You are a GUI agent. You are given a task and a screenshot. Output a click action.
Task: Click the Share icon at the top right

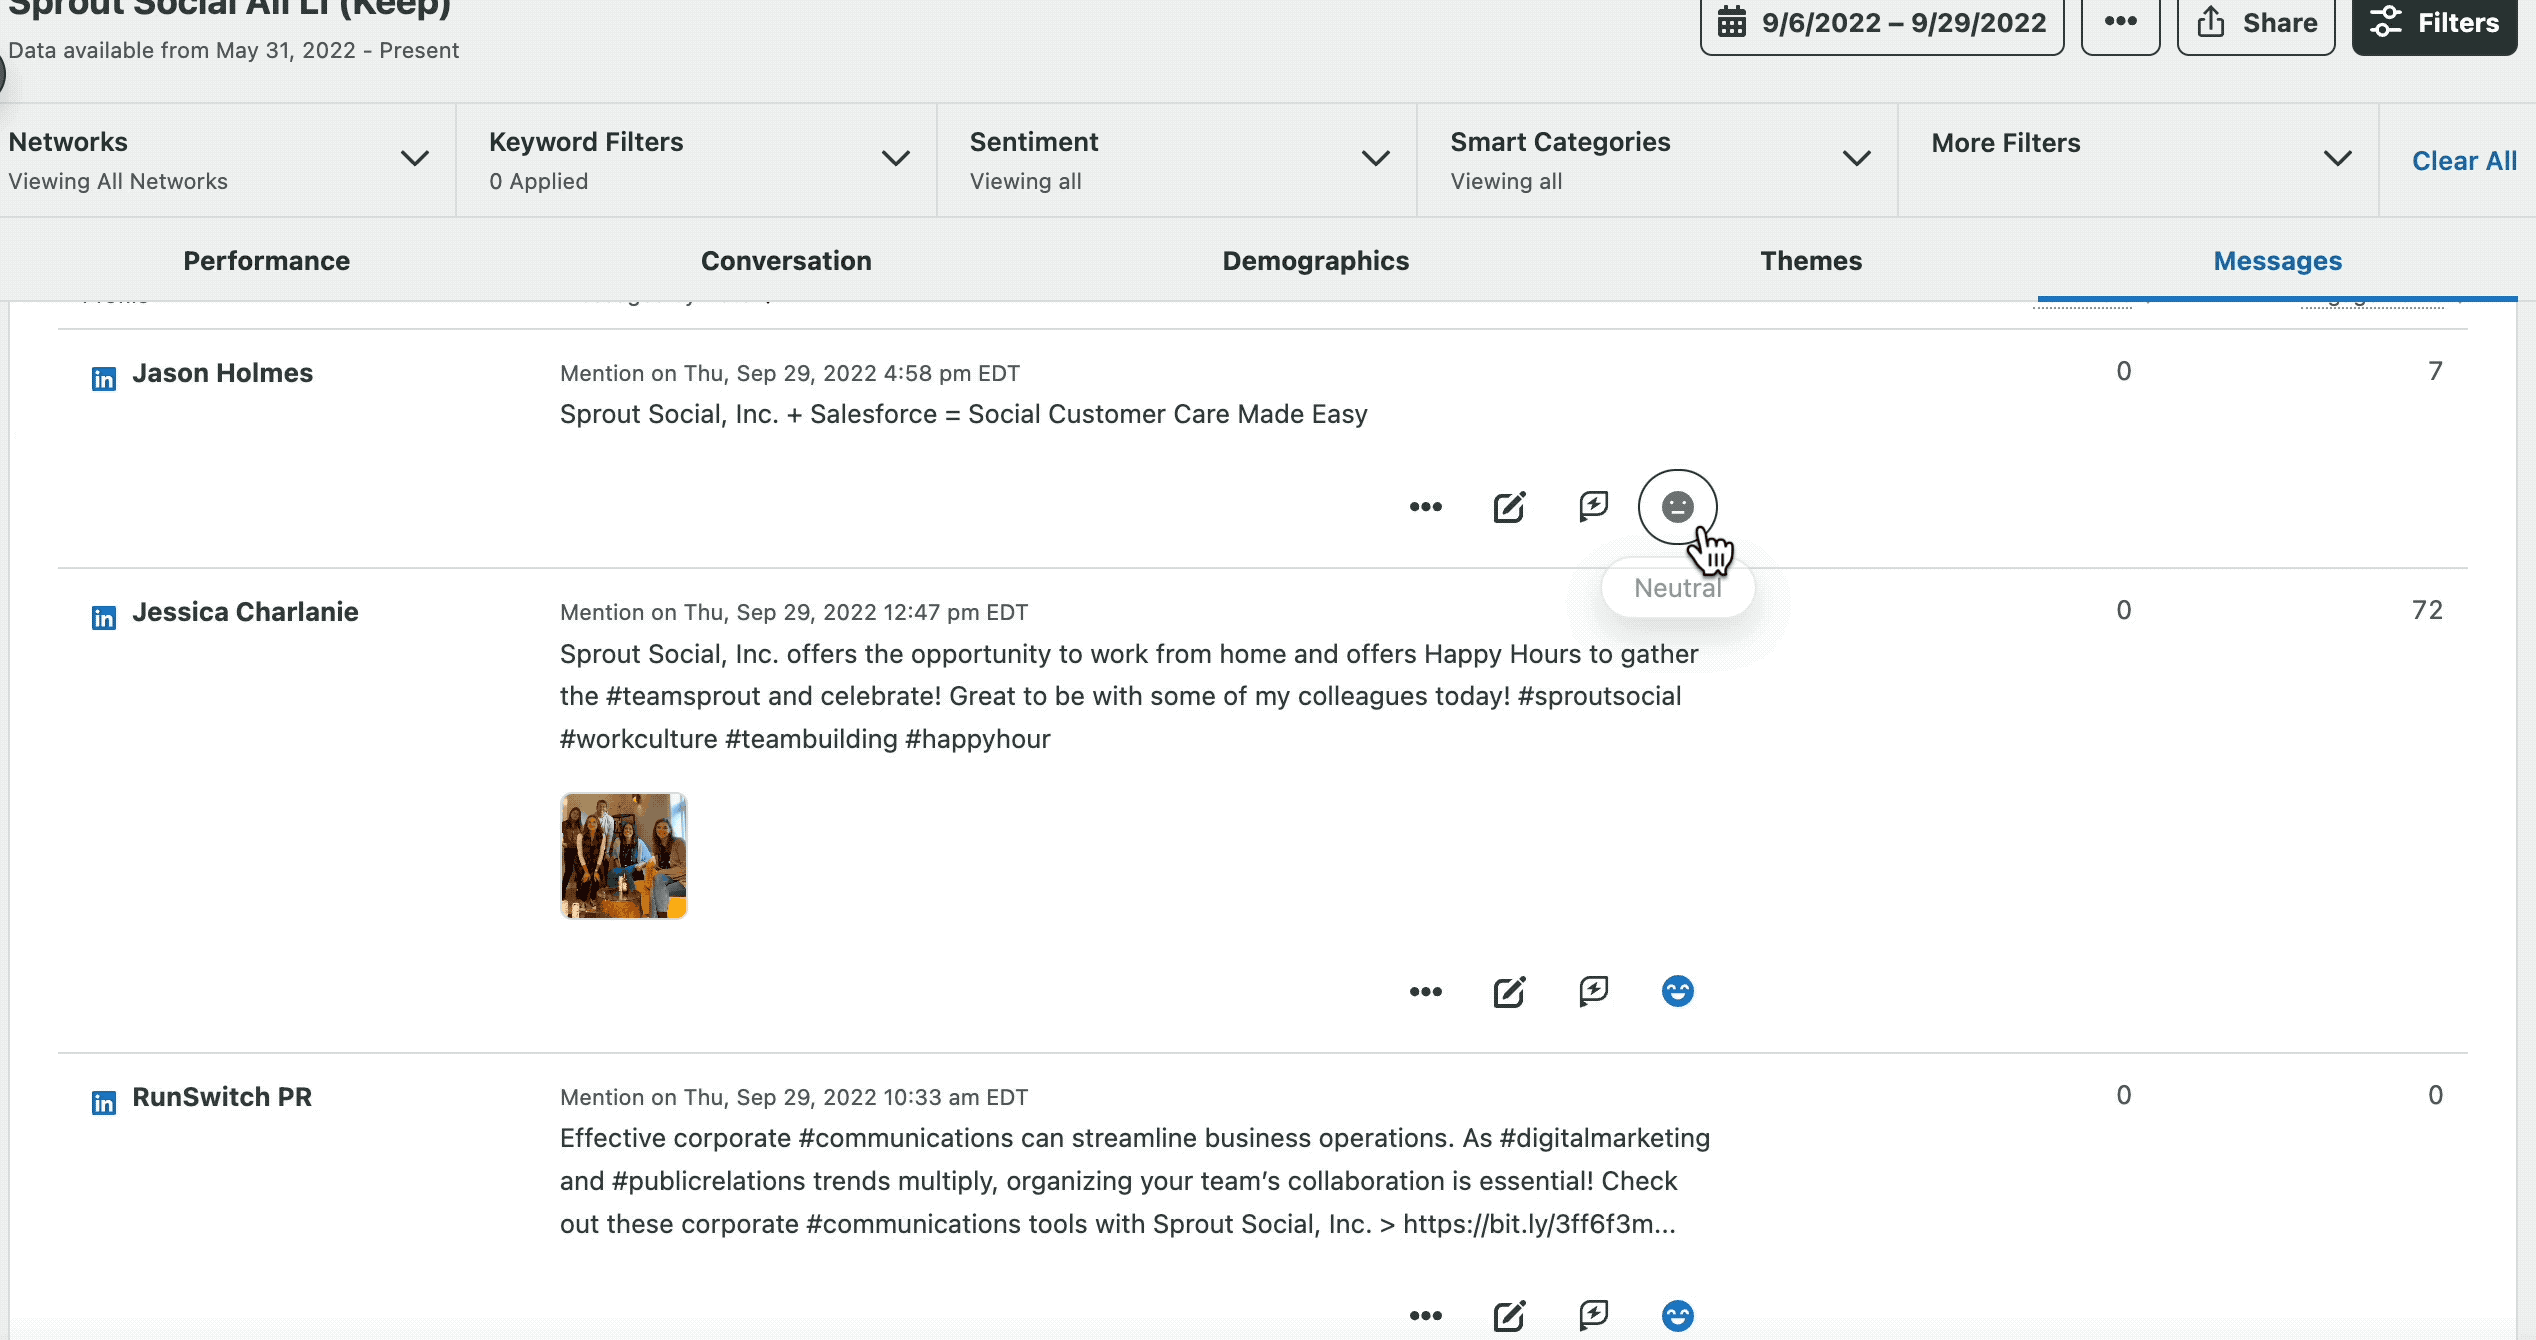point(2211,22)
